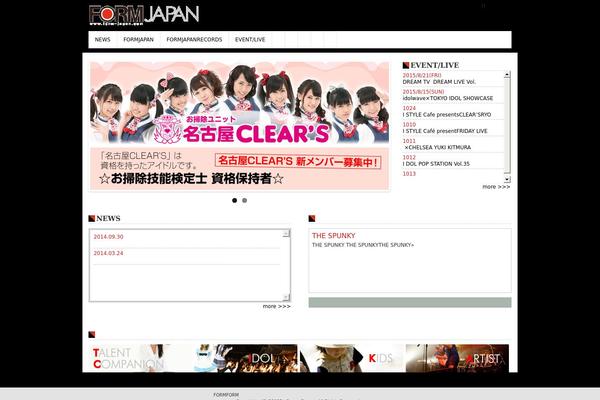Open THE SPUNKY heading link
600x400 pixels.
(x=334, y=236)
